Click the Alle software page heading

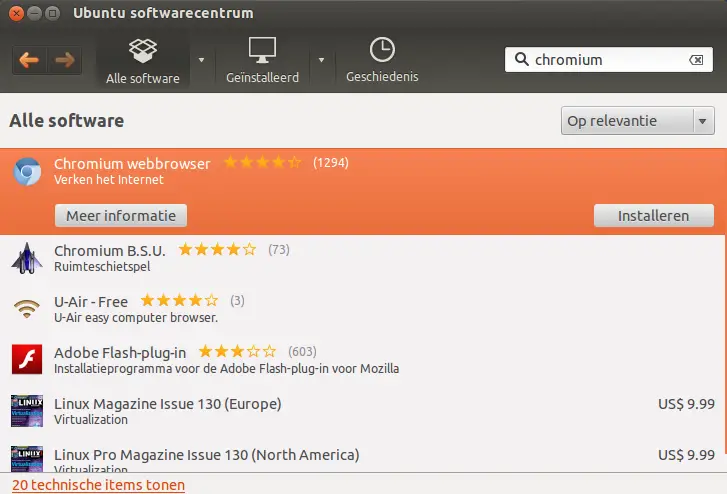pos(67,121)
